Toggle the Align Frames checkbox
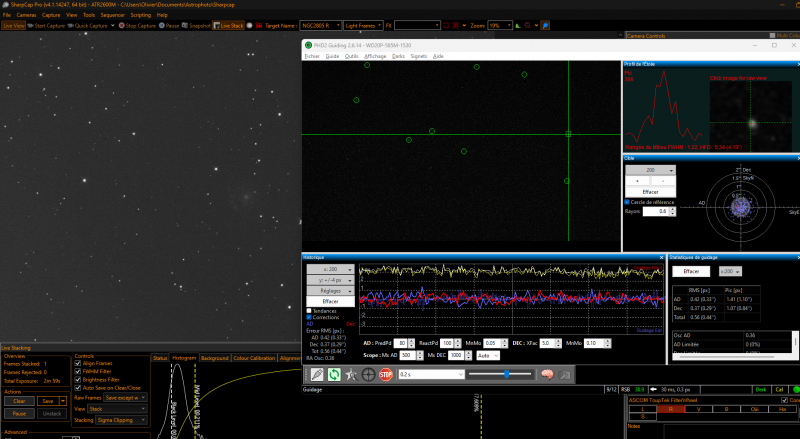 coord(78,363)
